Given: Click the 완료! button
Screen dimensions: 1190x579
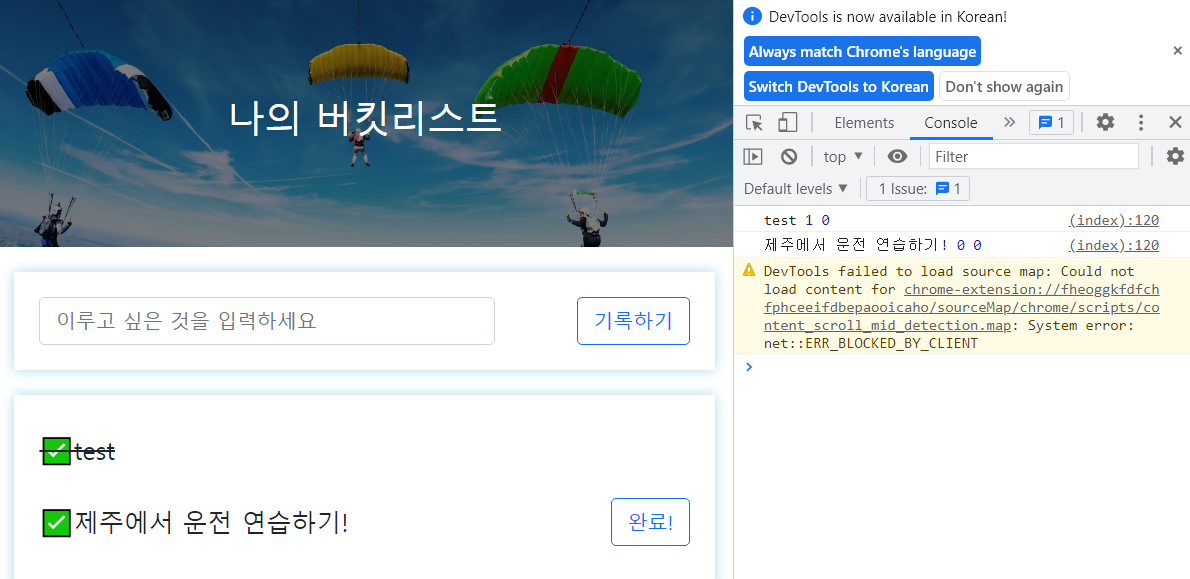Looking at the screenshot, I should pos(650,522).
